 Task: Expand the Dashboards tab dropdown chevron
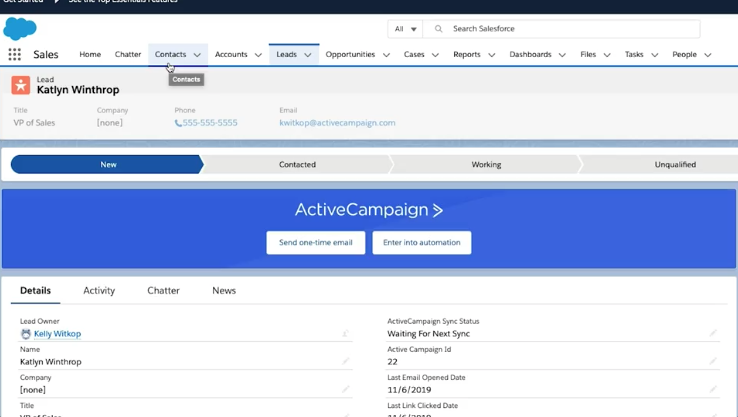(x=562, y=55)
